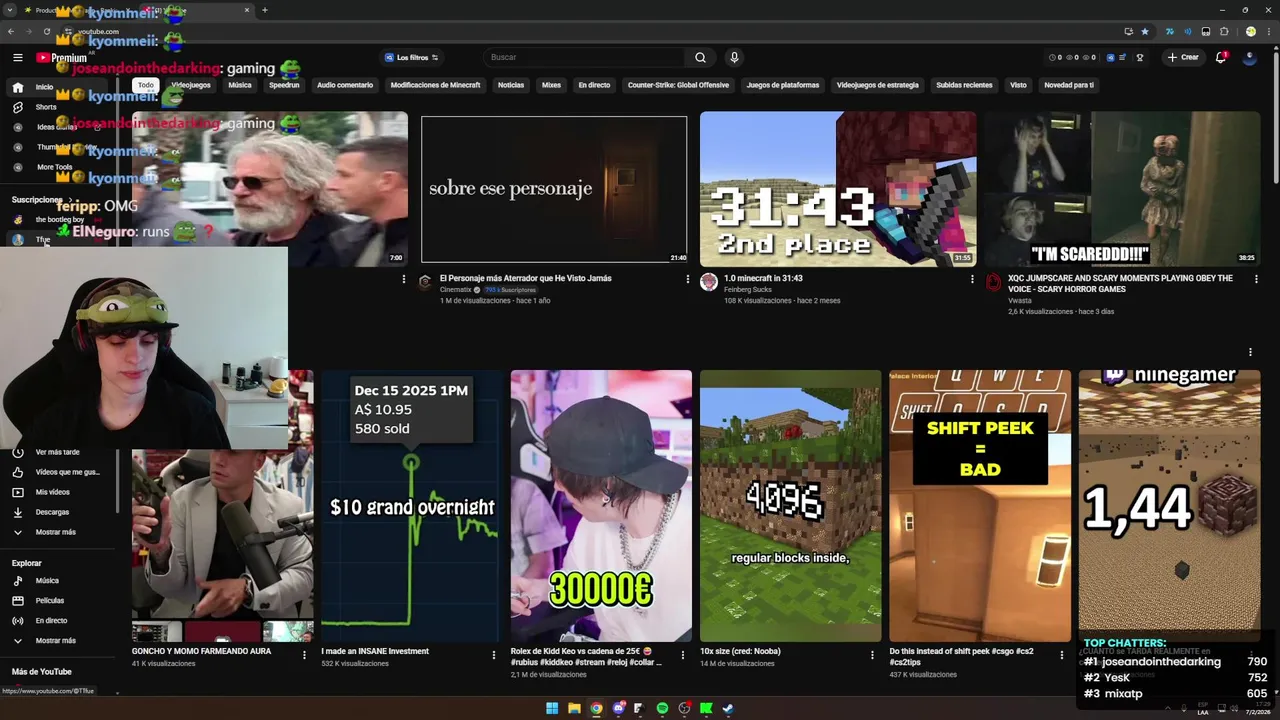The width and height of the screenshot is (1280, 720).
Task: Reload the page in Chrome
Action: click(x=46, y=31)
